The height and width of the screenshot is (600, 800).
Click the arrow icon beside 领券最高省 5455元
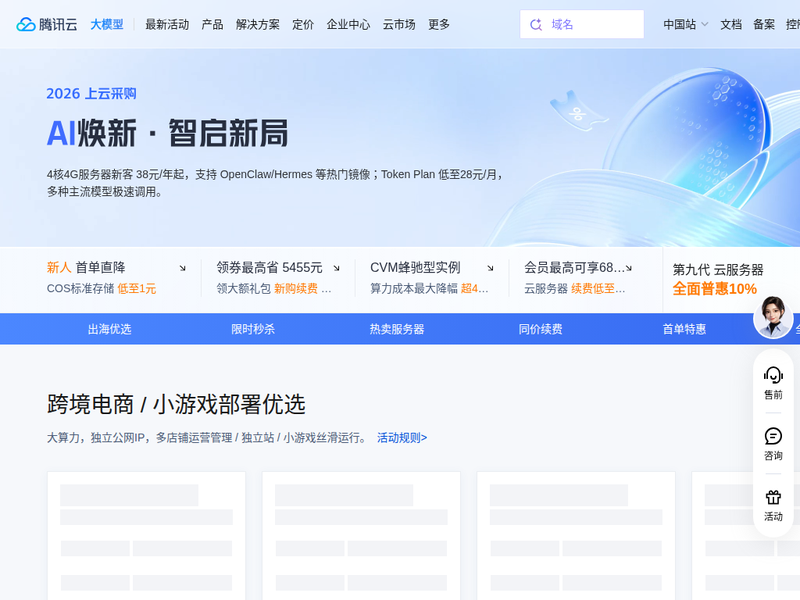coord(336,268)
